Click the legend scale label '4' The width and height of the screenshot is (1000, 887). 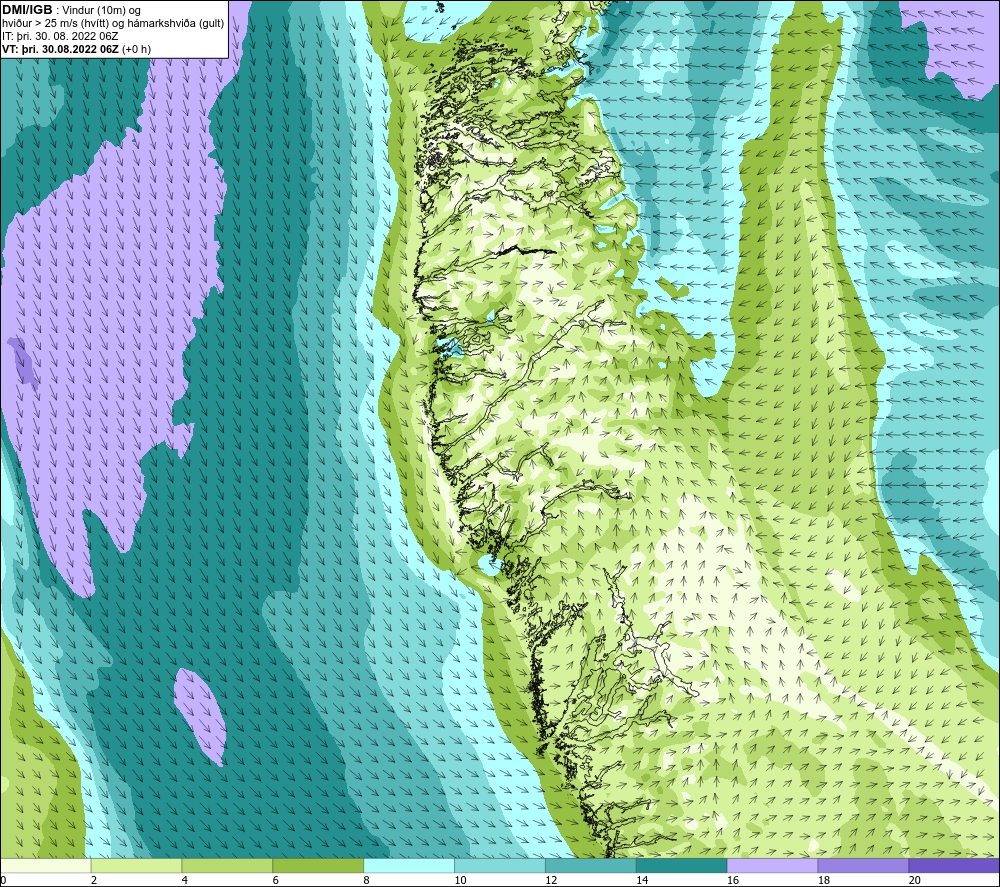click(x=184, y=881)
